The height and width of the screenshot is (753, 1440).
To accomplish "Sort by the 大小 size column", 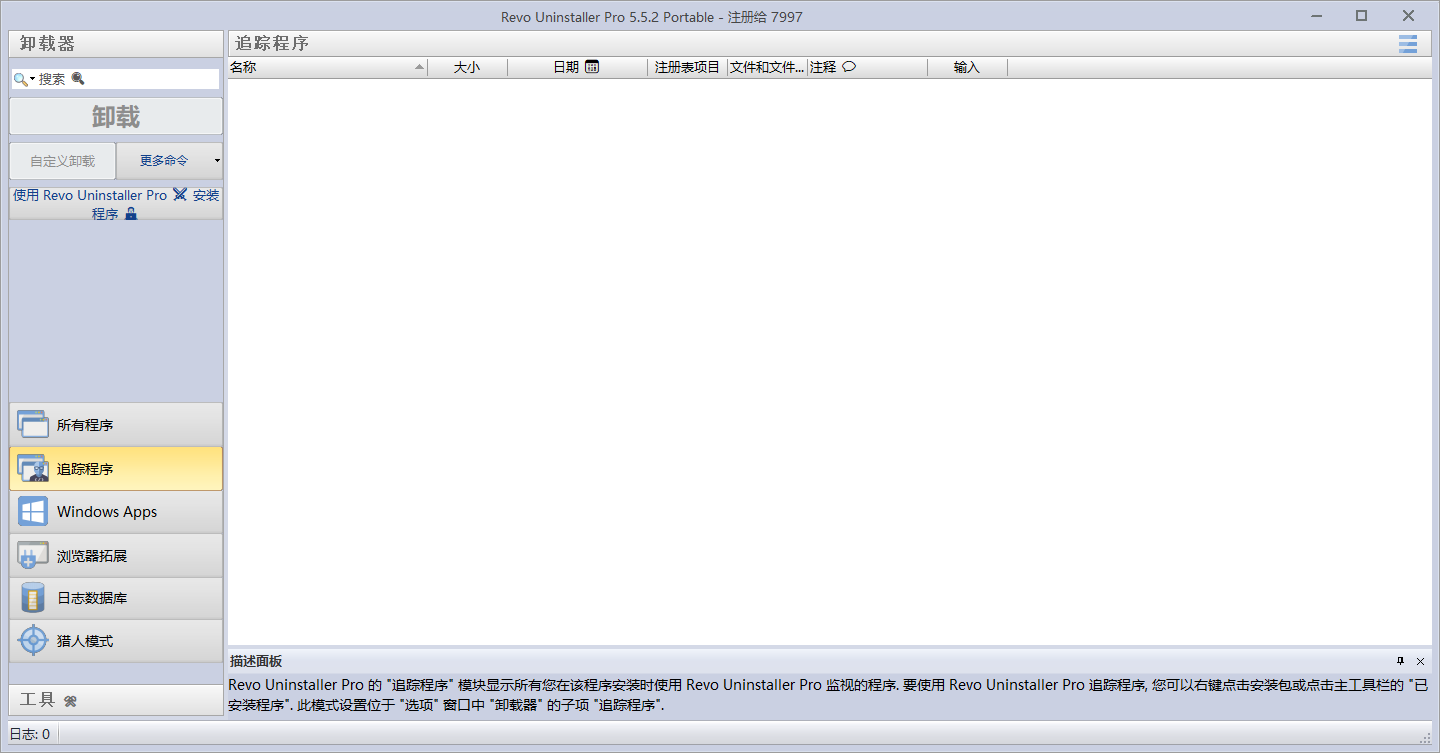I will click(467, 67).
